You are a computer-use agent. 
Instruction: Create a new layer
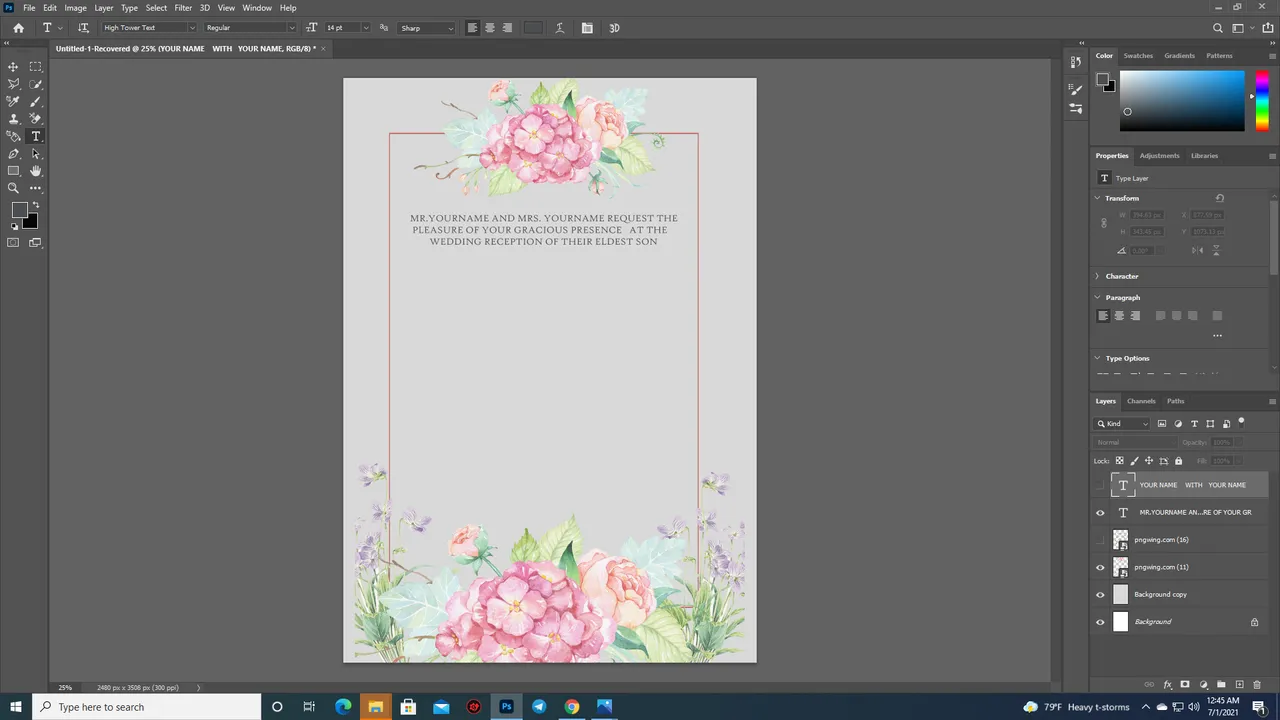[x=1239, y=685]
